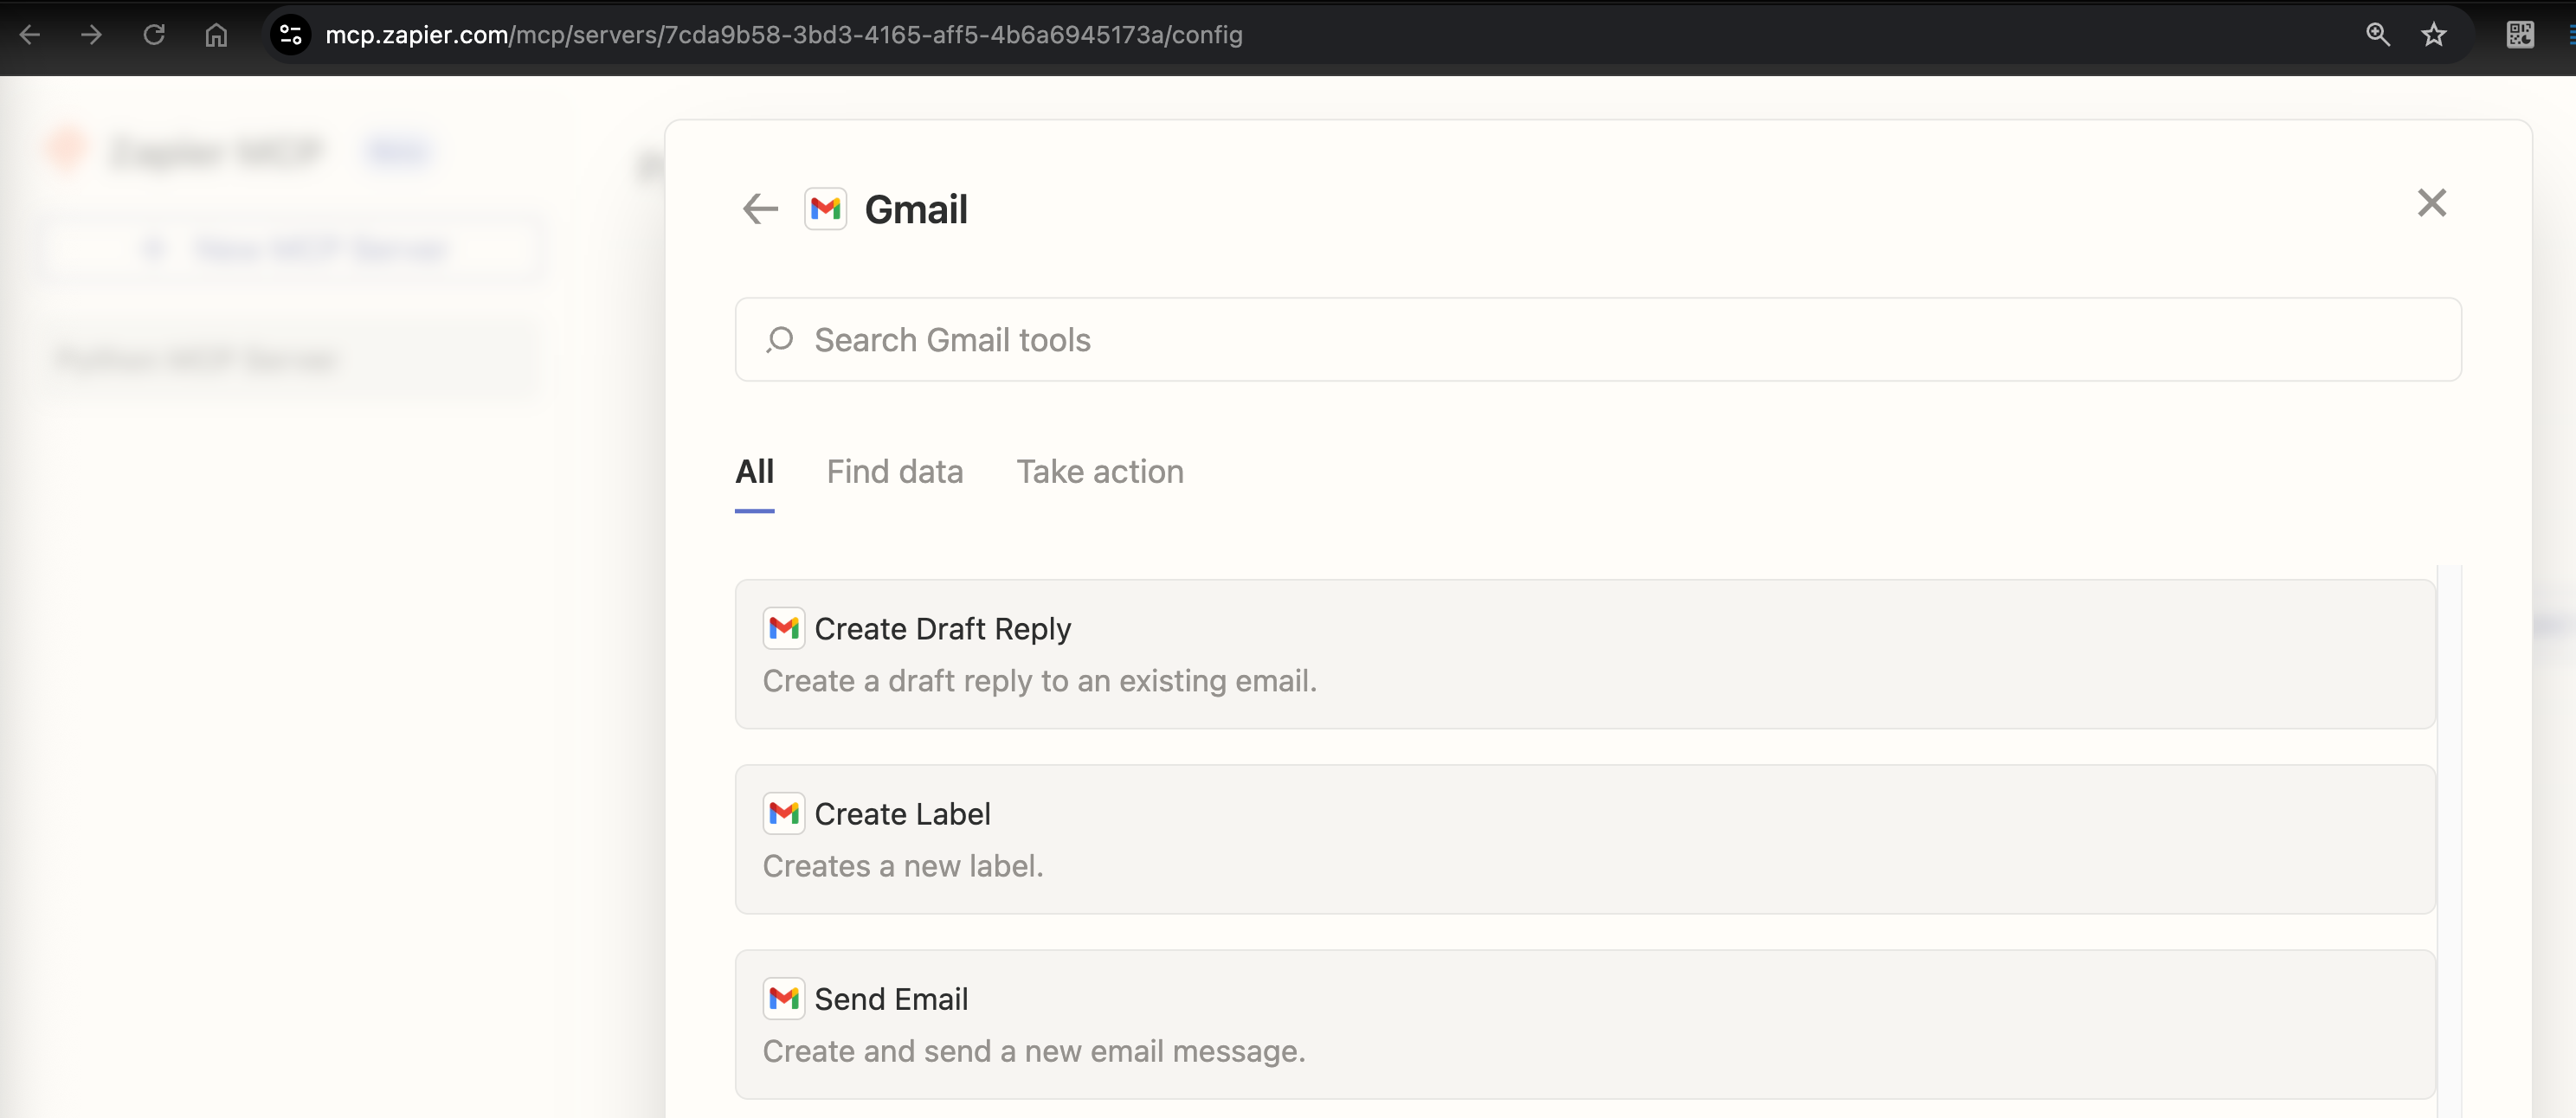Switch to the All tab

754,472
